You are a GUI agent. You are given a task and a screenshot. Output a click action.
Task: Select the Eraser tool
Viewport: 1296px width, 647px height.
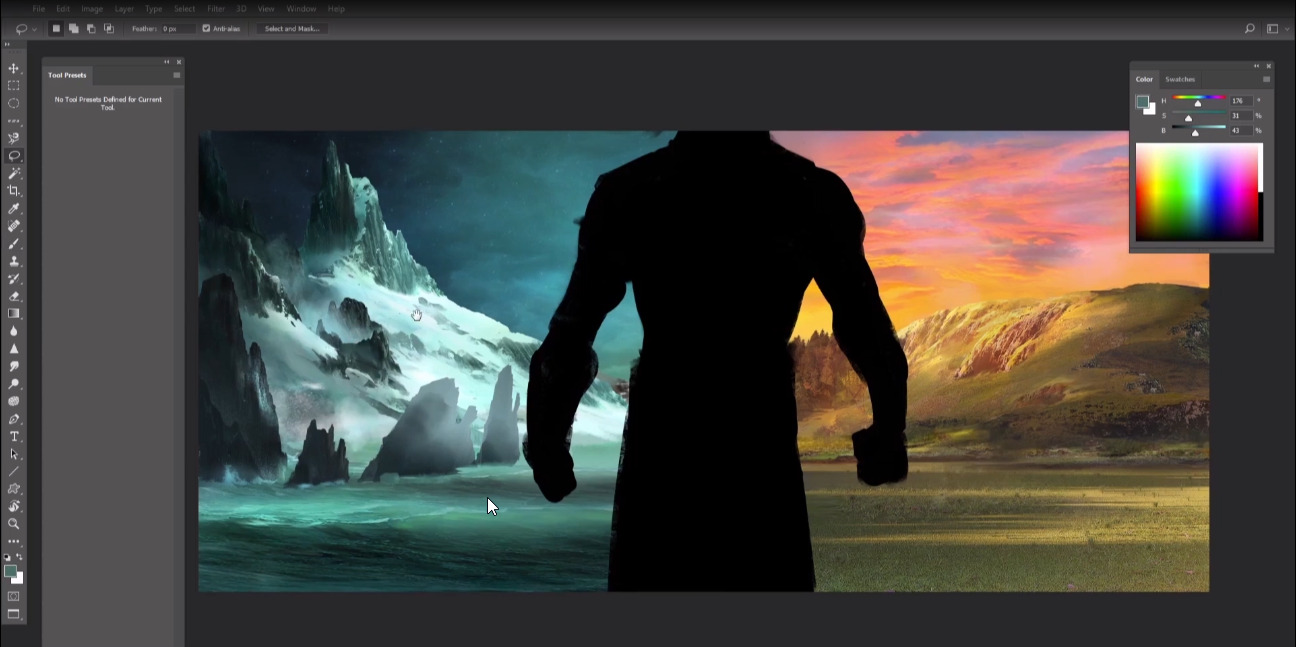(14, 296)
